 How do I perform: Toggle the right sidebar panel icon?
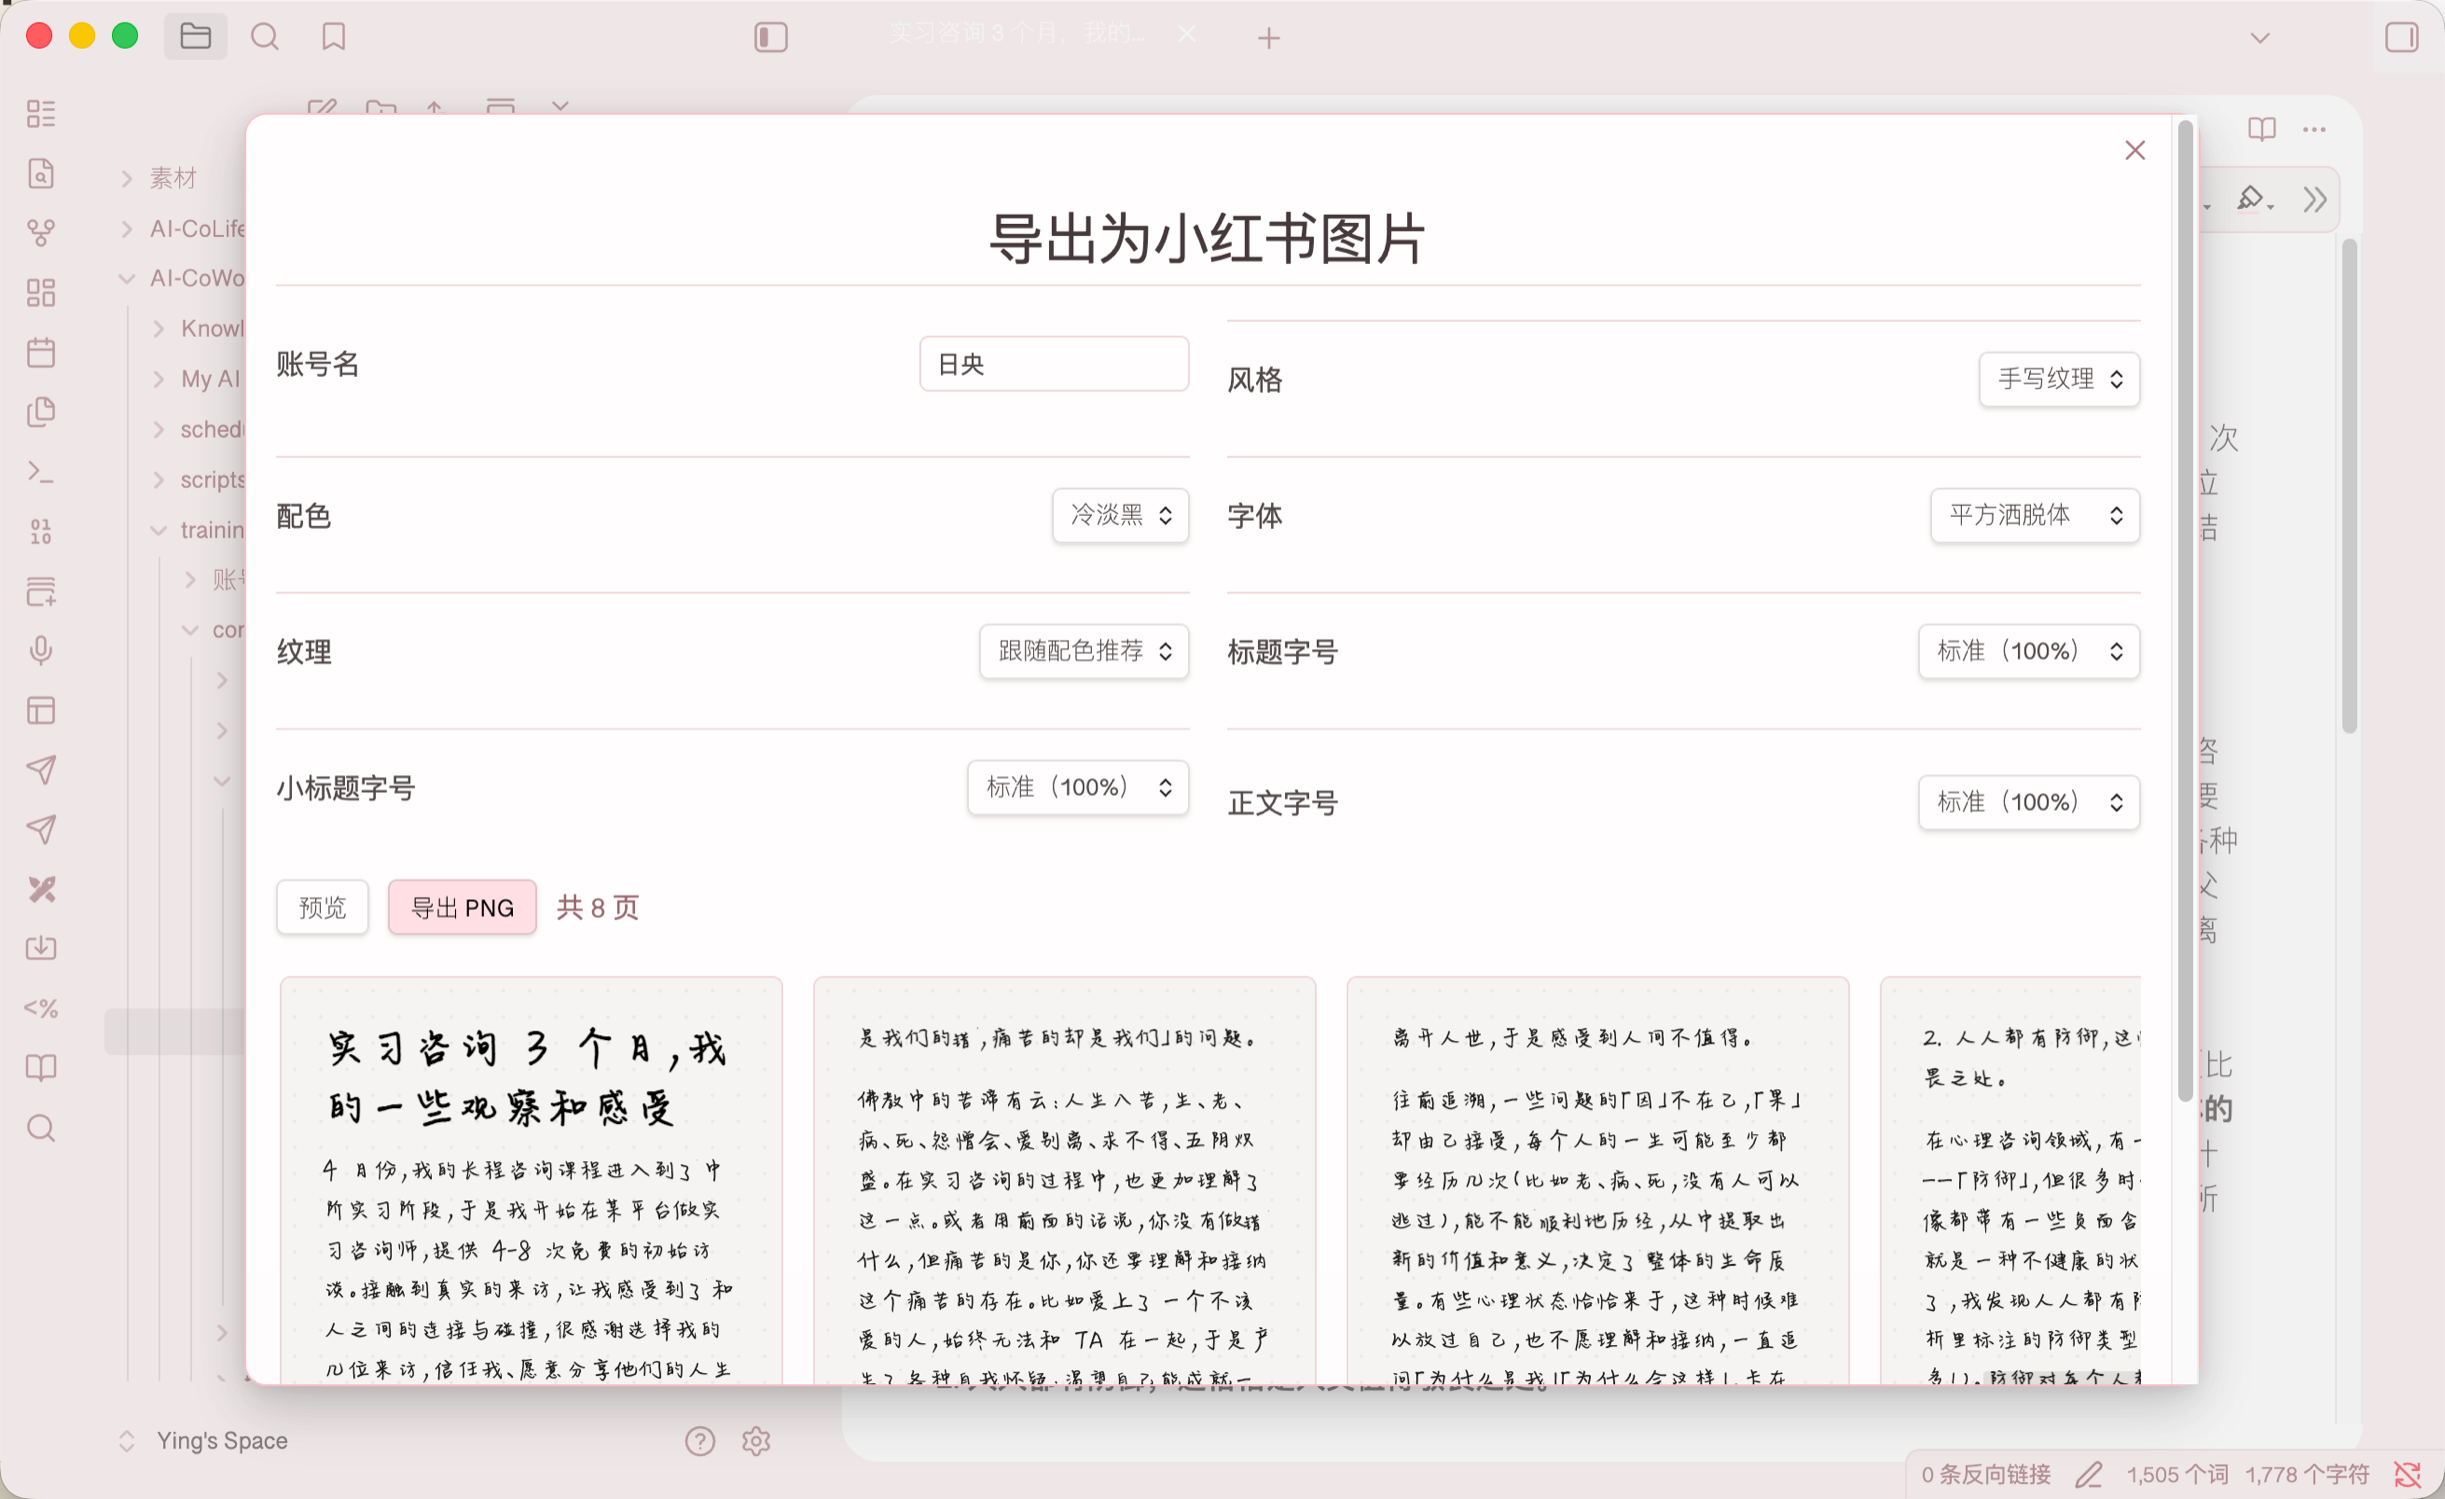tap(2401, 38)
